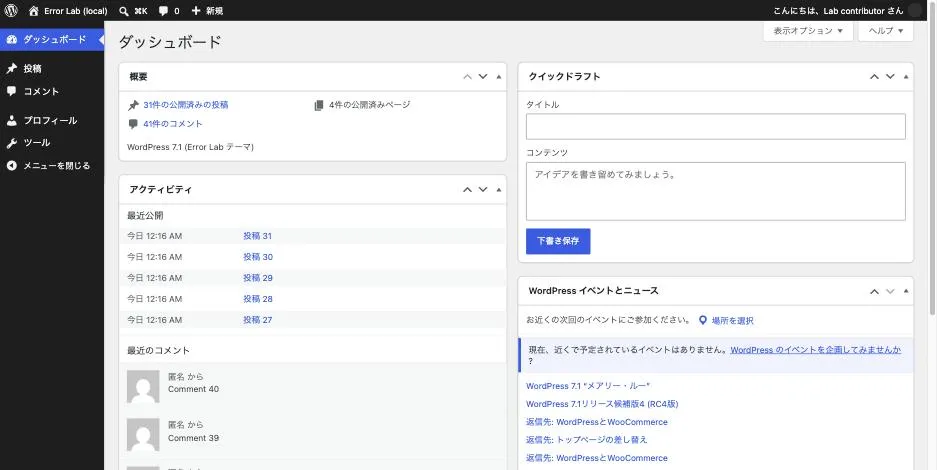Click the pages icon beside 4件の公開済みページ

click(319, 105)
